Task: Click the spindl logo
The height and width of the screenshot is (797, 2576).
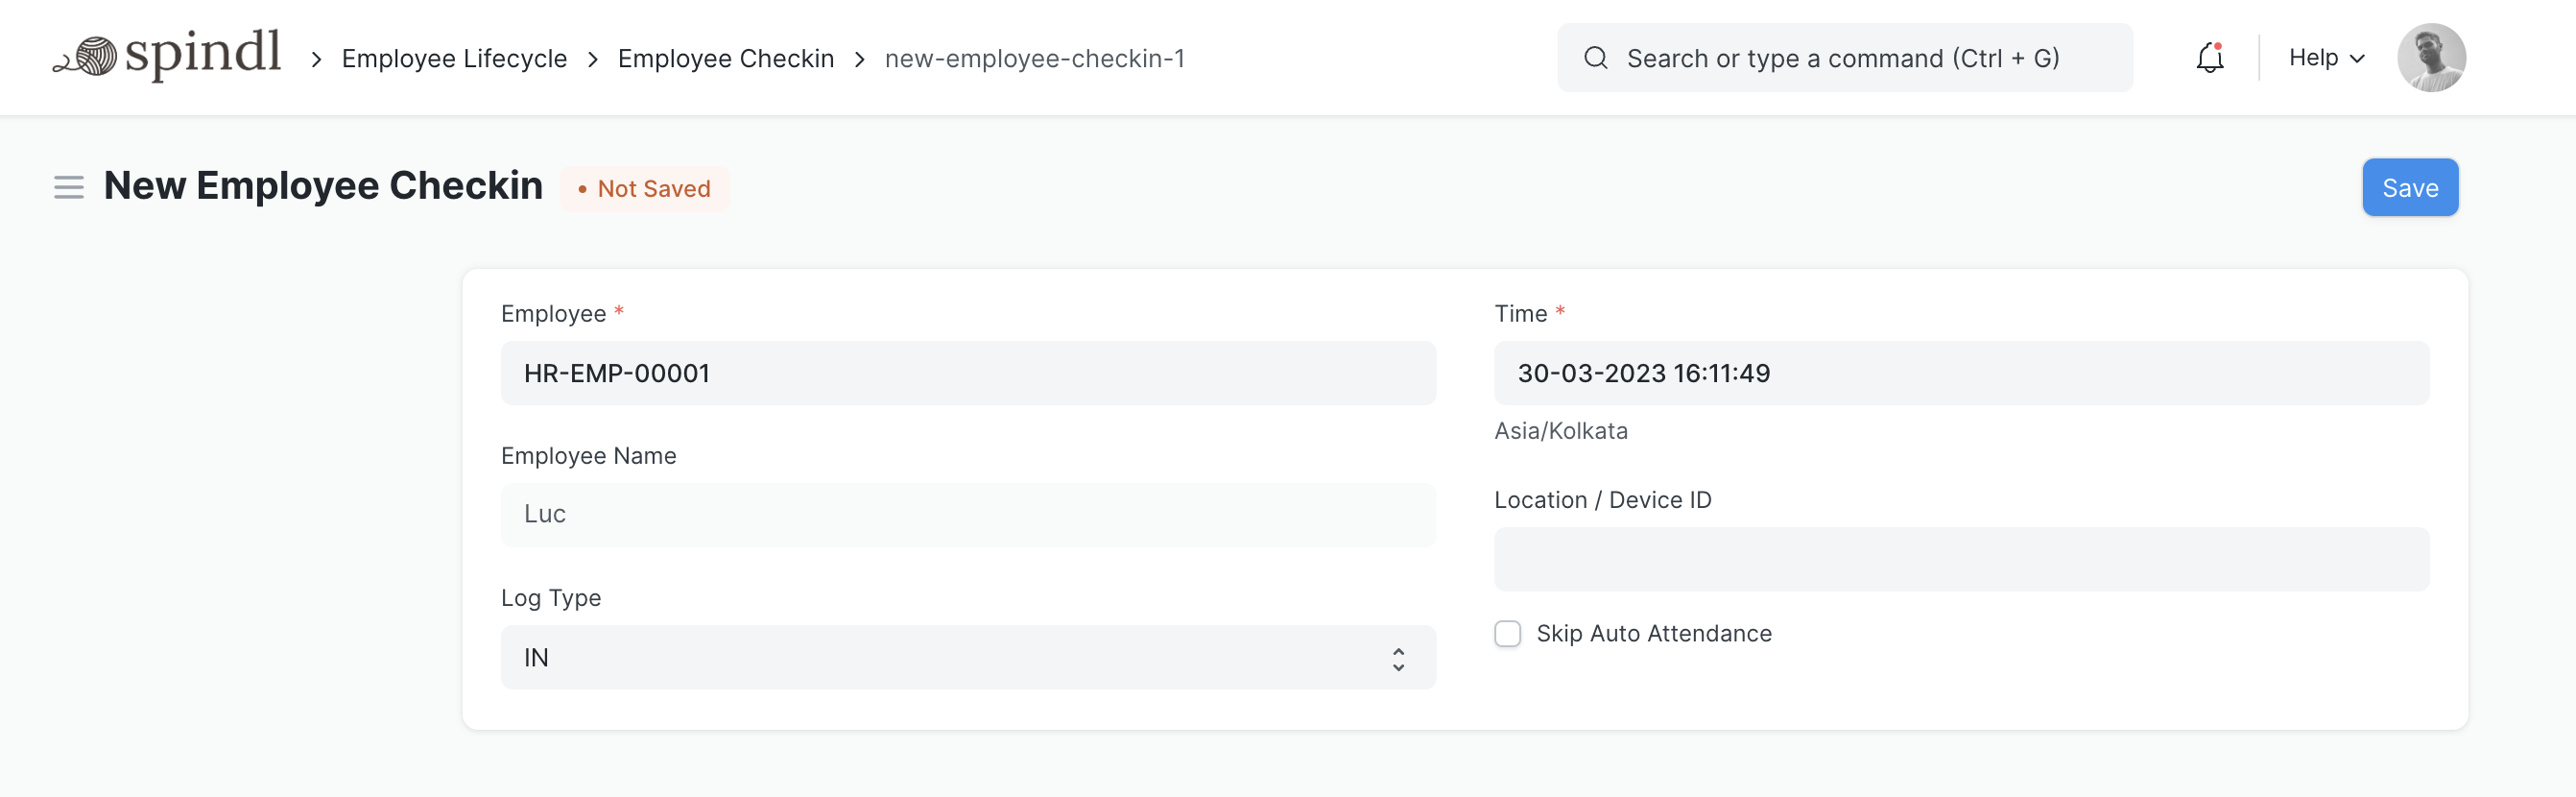Action: [167, 55]
